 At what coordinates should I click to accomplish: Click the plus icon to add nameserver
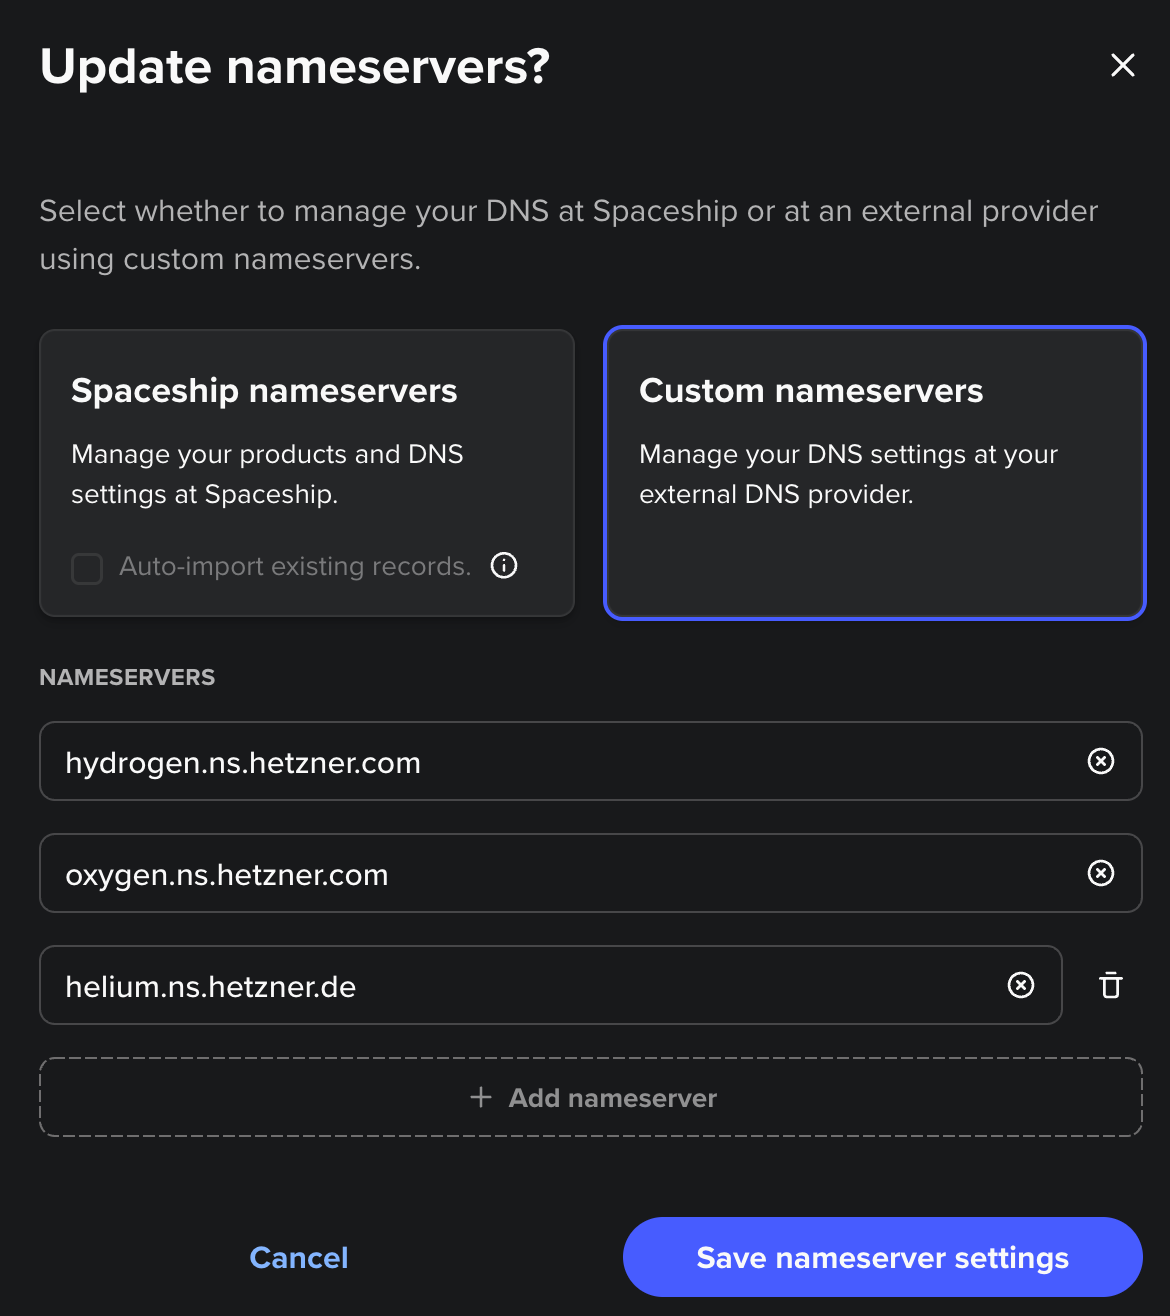[x=481, y=1097]
